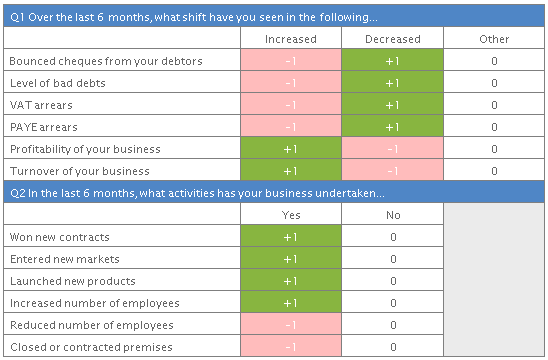Screen dimensions: 548x360
Task: Select the No cell for Closed or contracted premises
Action: (392, 347)
